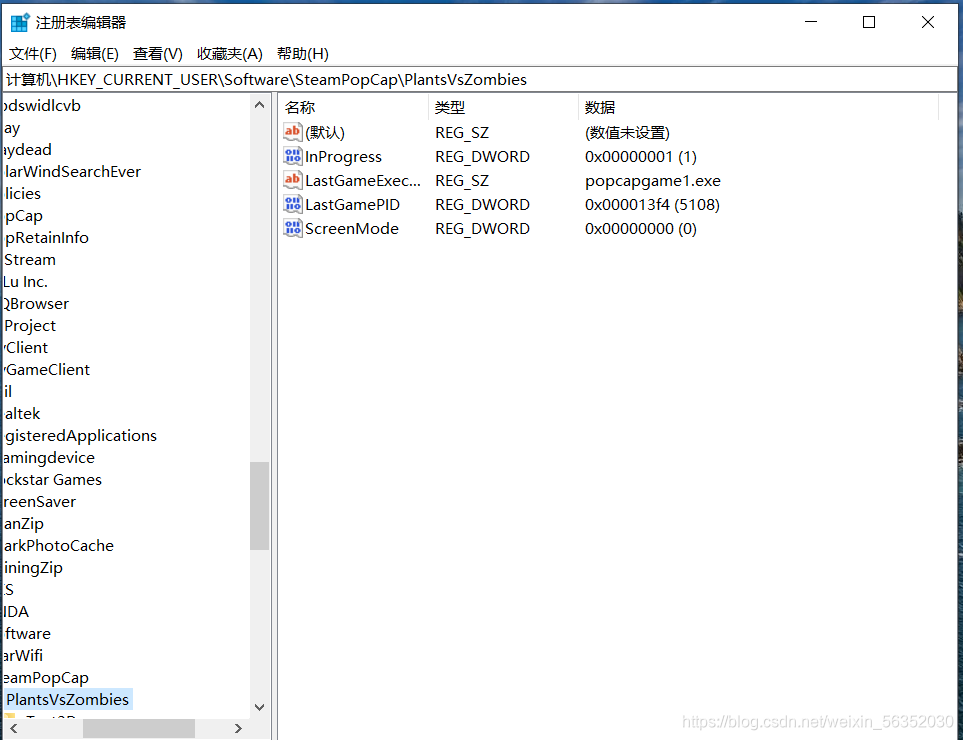The width and height of the screenshot is (963, 740).
Task: Click the data (数值未设置)
Action: [x=627, y=133]
